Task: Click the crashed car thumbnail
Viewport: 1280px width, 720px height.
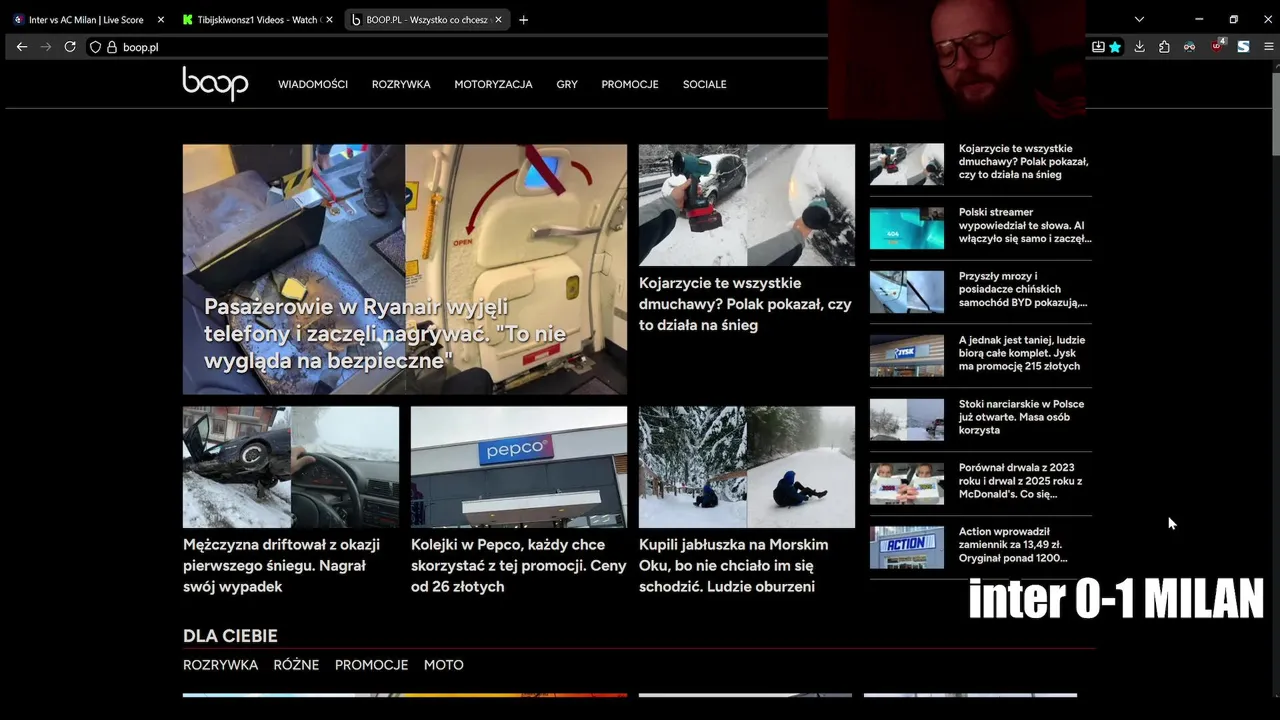Action: [x=291, y=467]
